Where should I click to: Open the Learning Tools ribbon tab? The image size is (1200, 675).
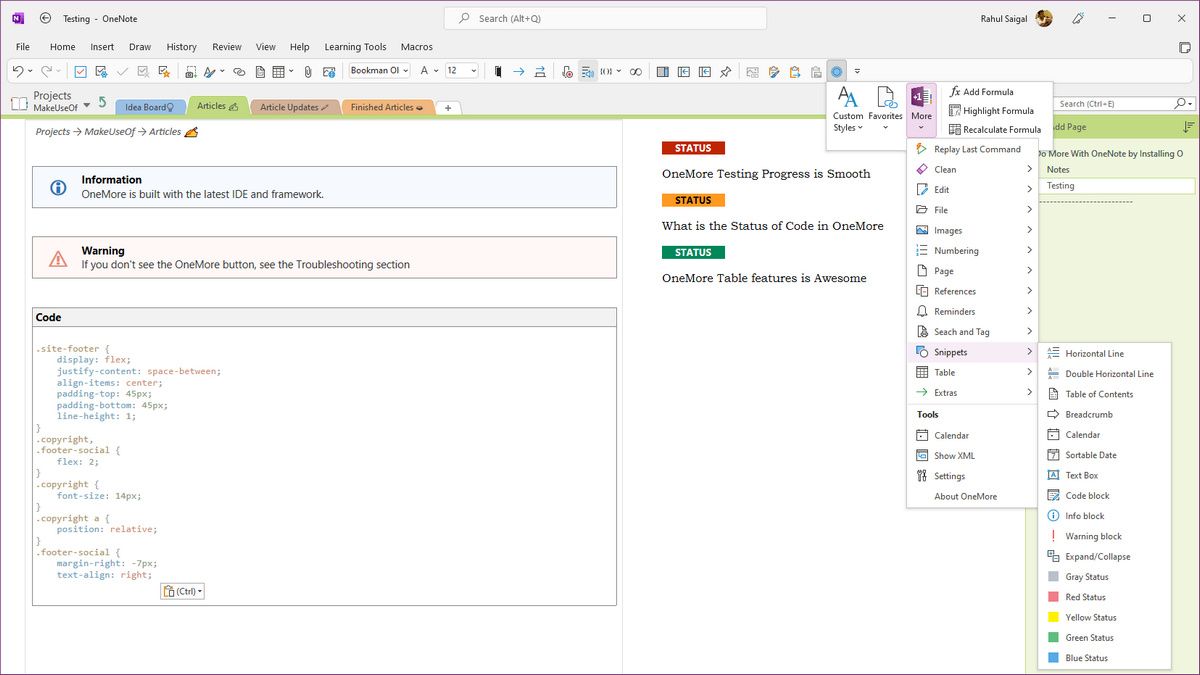click(355, 47)
